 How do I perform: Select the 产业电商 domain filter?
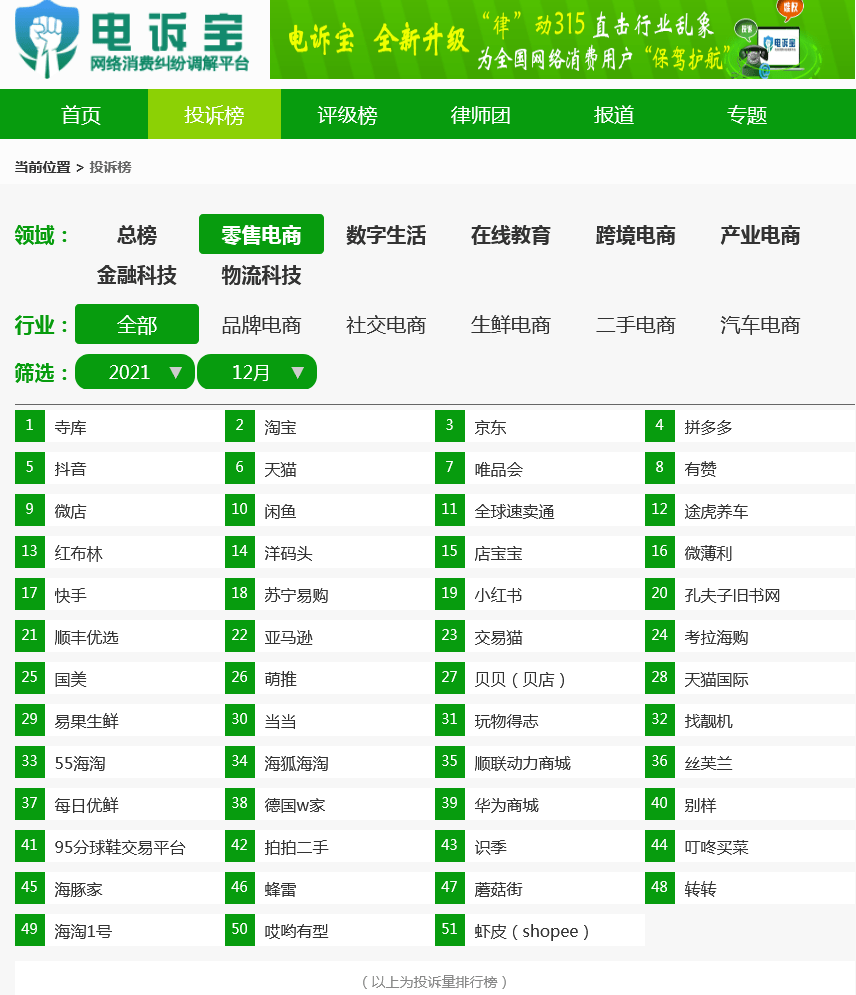[760, 235]
